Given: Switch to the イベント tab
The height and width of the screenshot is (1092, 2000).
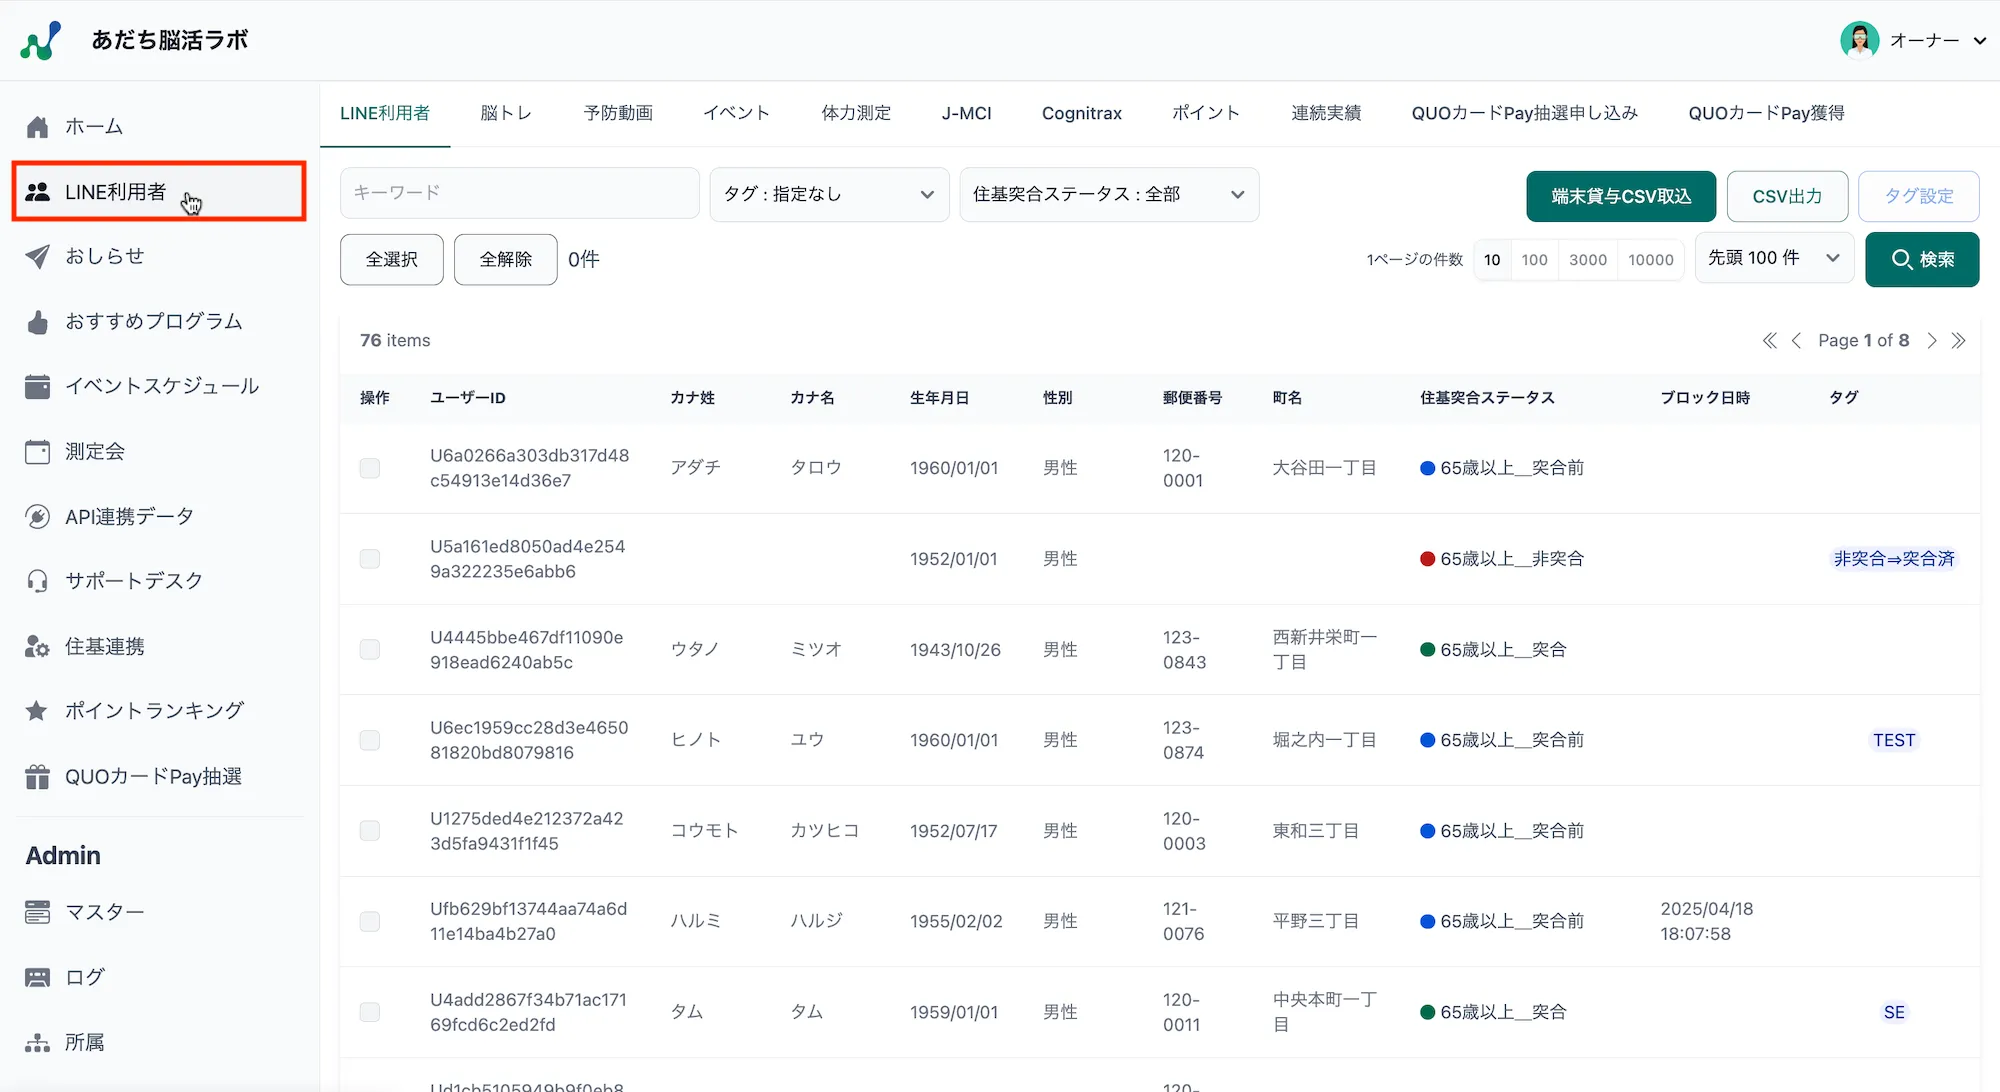Looking at the screenshot, I should click(736, 113).
